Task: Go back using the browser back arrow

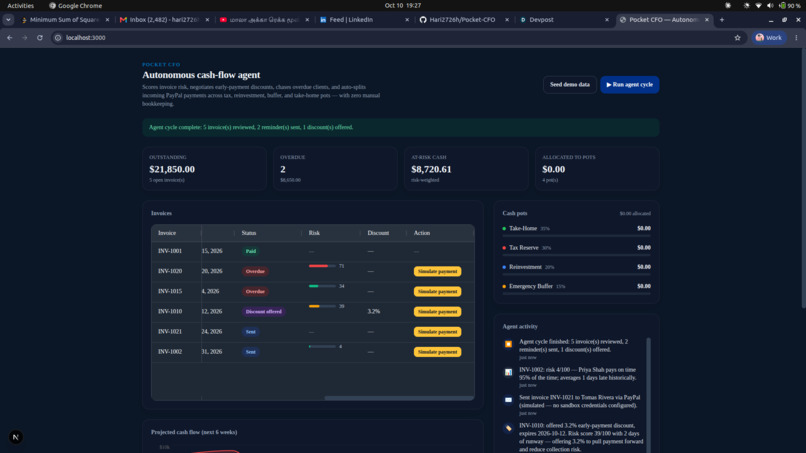Action: [x=10, y=38]
